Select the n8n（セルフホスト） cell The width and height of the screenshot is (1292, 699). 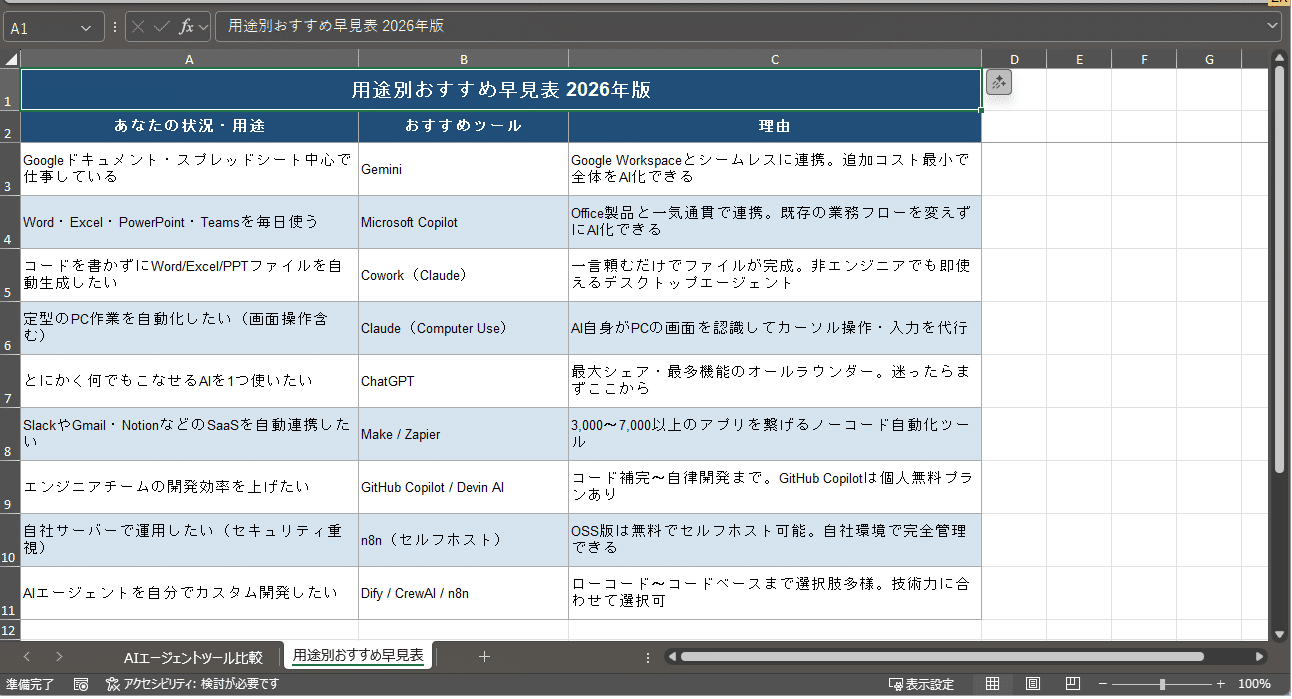(x=464, y=540)
